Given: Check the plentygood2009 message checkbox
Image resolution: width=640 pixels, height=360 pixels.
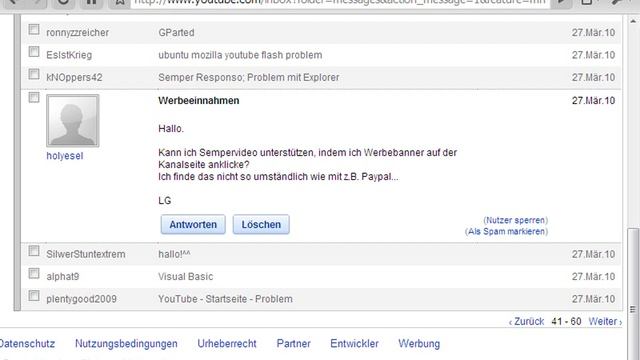Looking at the screenshot, I should [x=34, y=296].
